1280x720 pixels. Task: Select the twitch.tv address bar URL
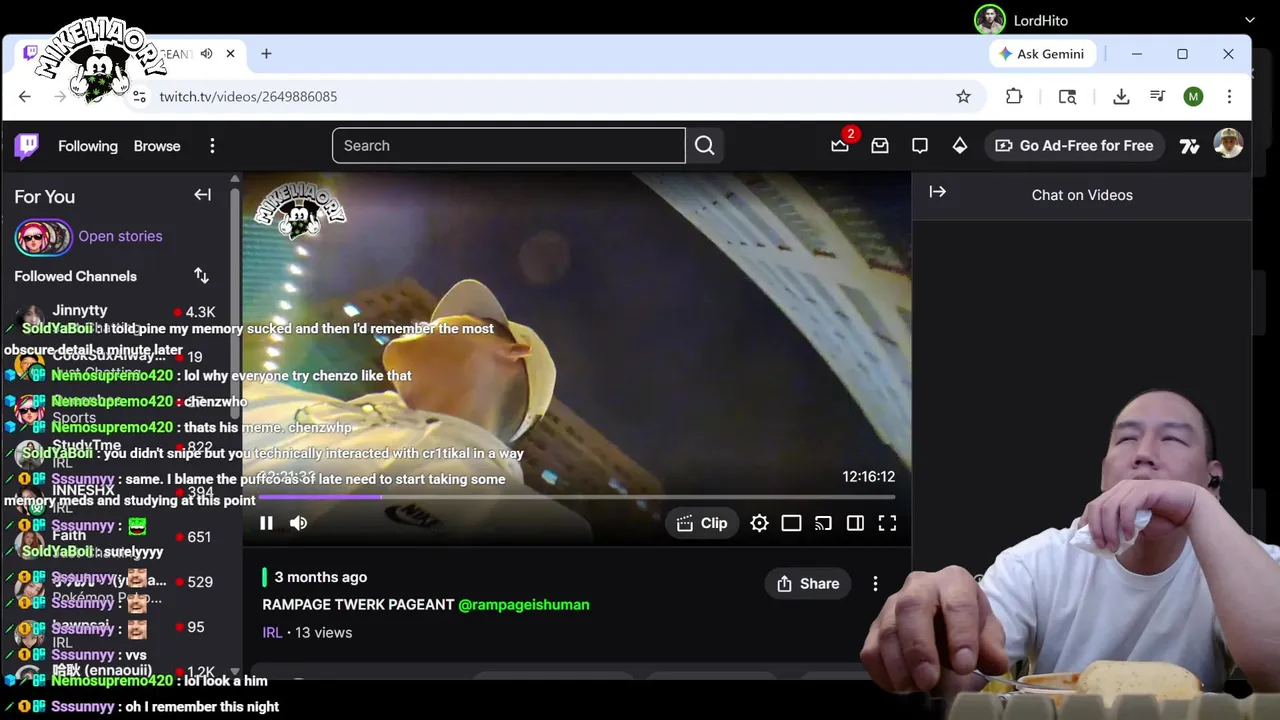tap(248, 97)
